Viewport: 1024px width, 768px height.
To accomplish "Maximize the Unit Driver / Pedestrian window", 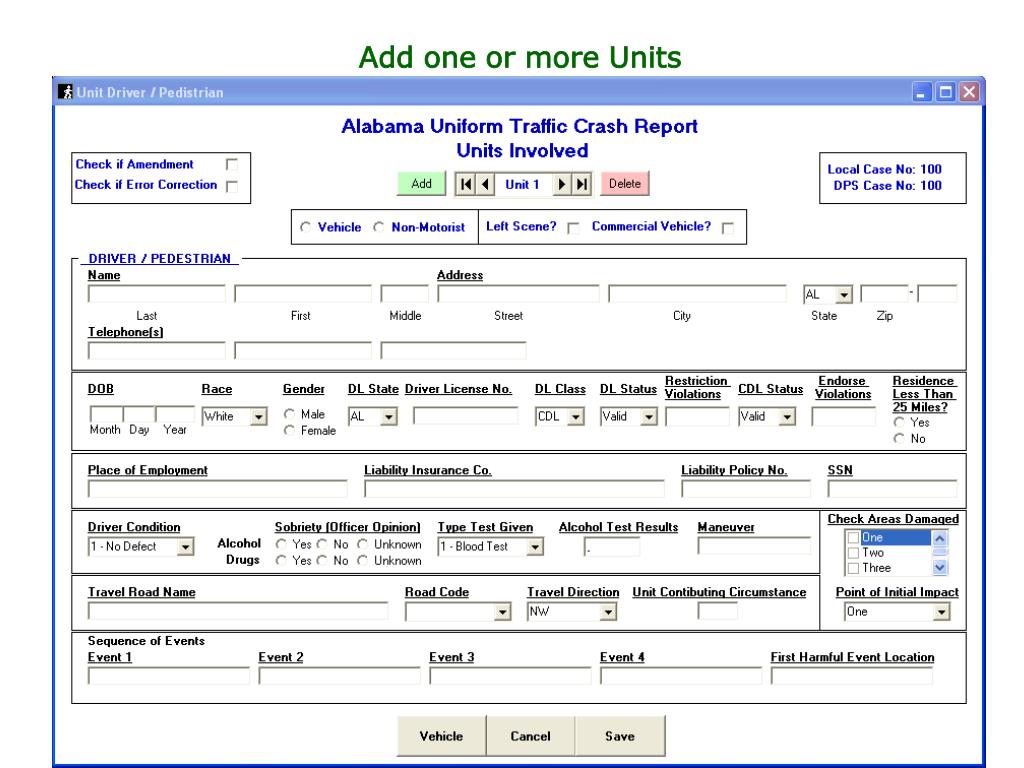I will click(x=945, y=92).
